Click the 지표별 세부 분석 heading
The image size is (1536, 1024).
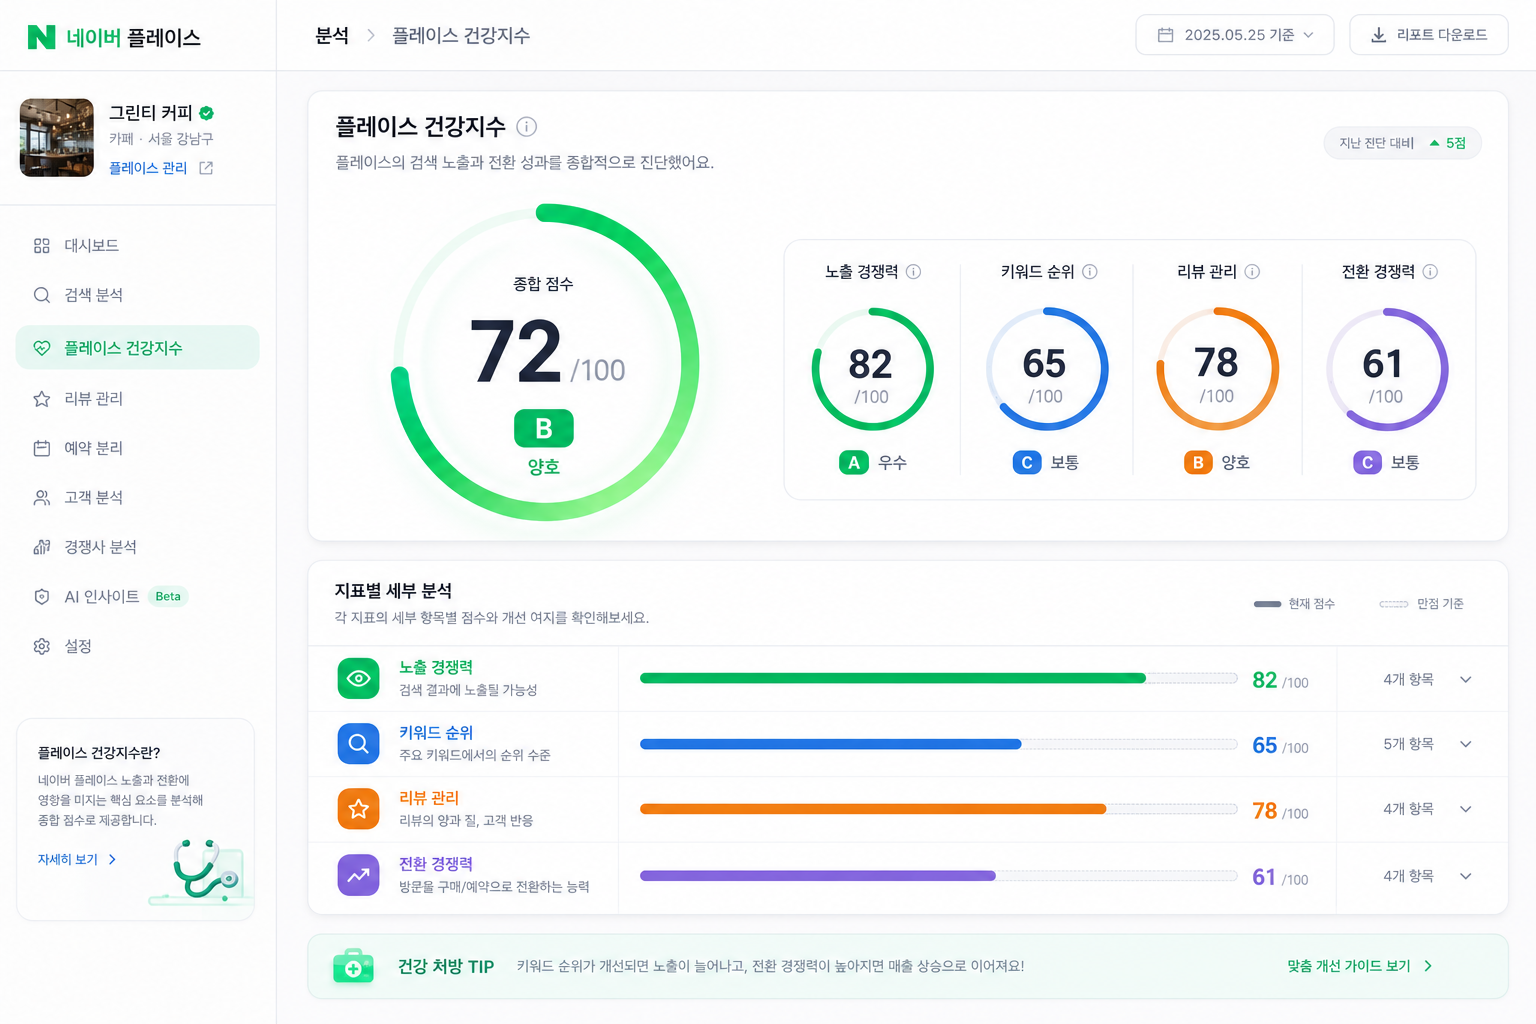point(393,591)
